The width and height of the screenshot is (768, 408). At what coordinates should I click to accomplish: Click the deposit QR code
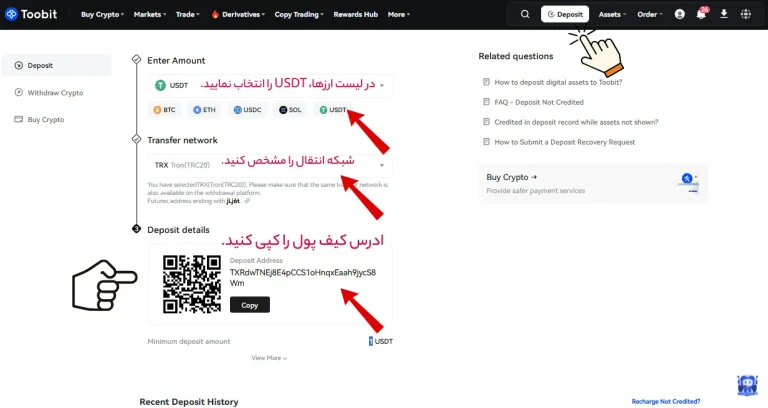click(x=192, y=284)
